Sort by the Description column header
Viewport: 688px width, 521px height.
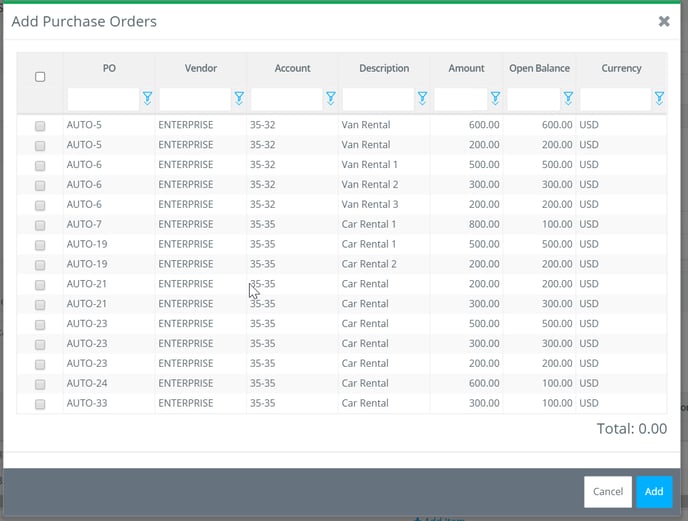click(x=384, y=68)
